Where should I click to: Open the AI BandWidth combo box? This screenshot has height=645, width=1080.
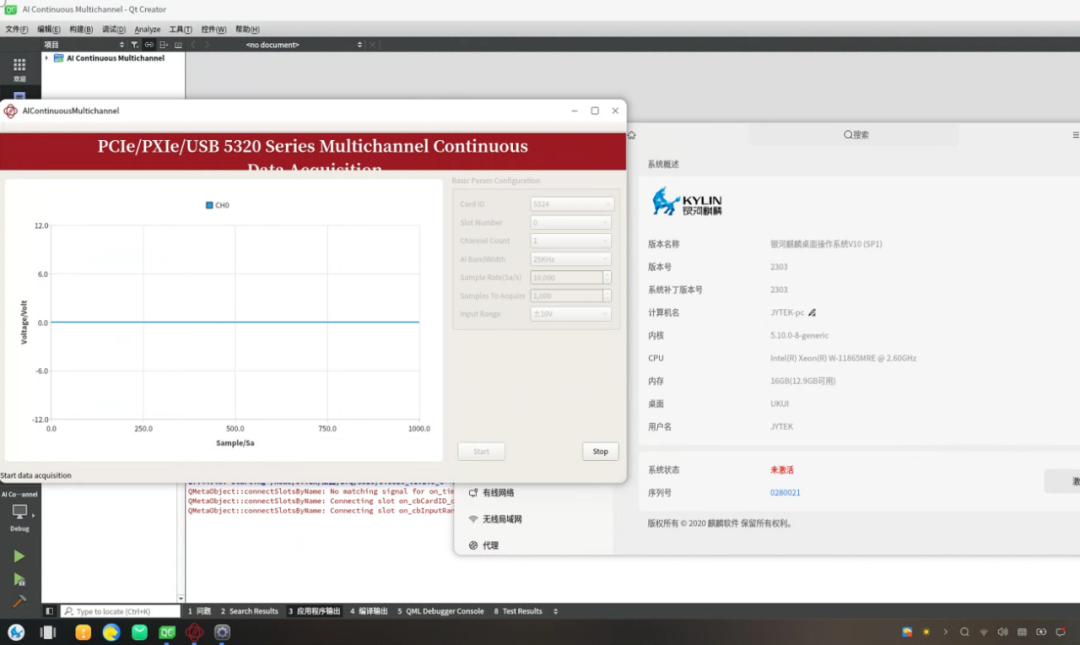[x=570, y=259]
